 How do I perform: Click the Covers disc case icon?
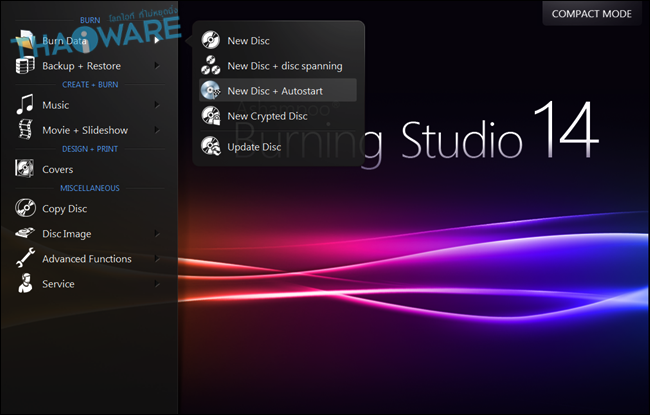coord(24,169)
